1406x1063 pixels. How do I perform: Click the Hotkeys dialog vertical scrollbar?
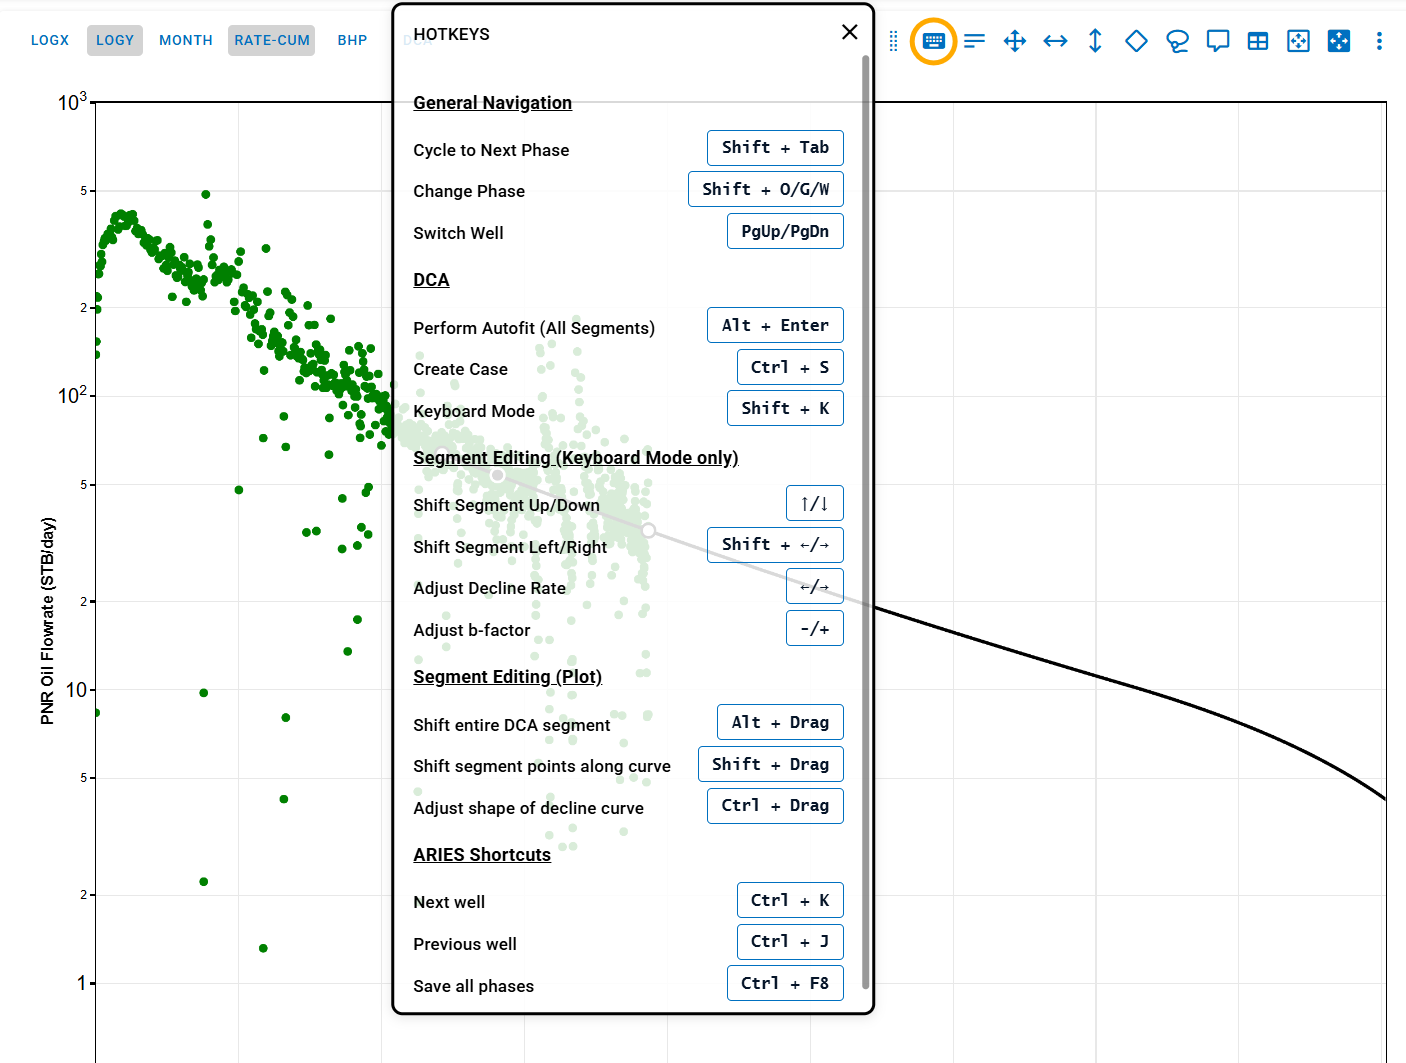click(865, 520)
